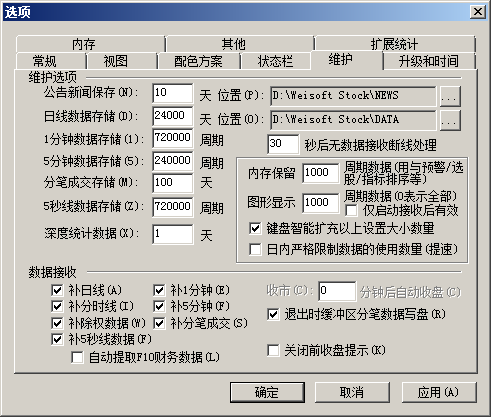Confirm settings with the 确定 button
The width and height of the screenshot is (491, 417).
pyautogui.click(x=267, y=392)
